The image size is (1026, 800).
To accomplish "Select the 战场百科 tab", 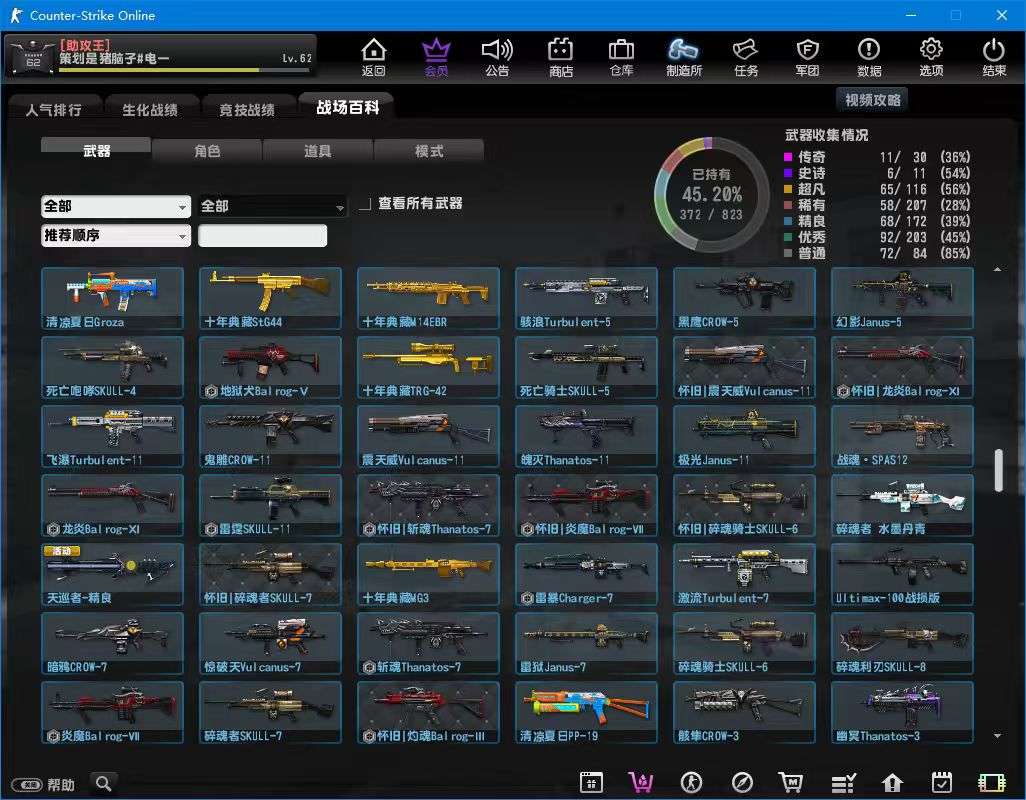I will pos(347,107).
